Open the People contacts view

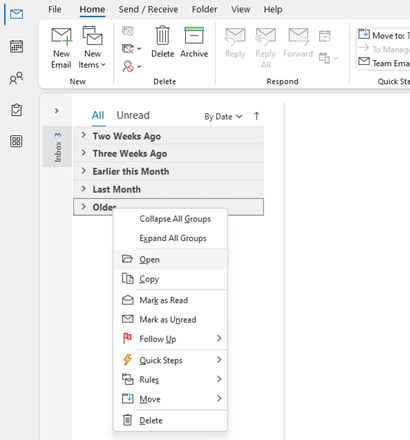16,78
